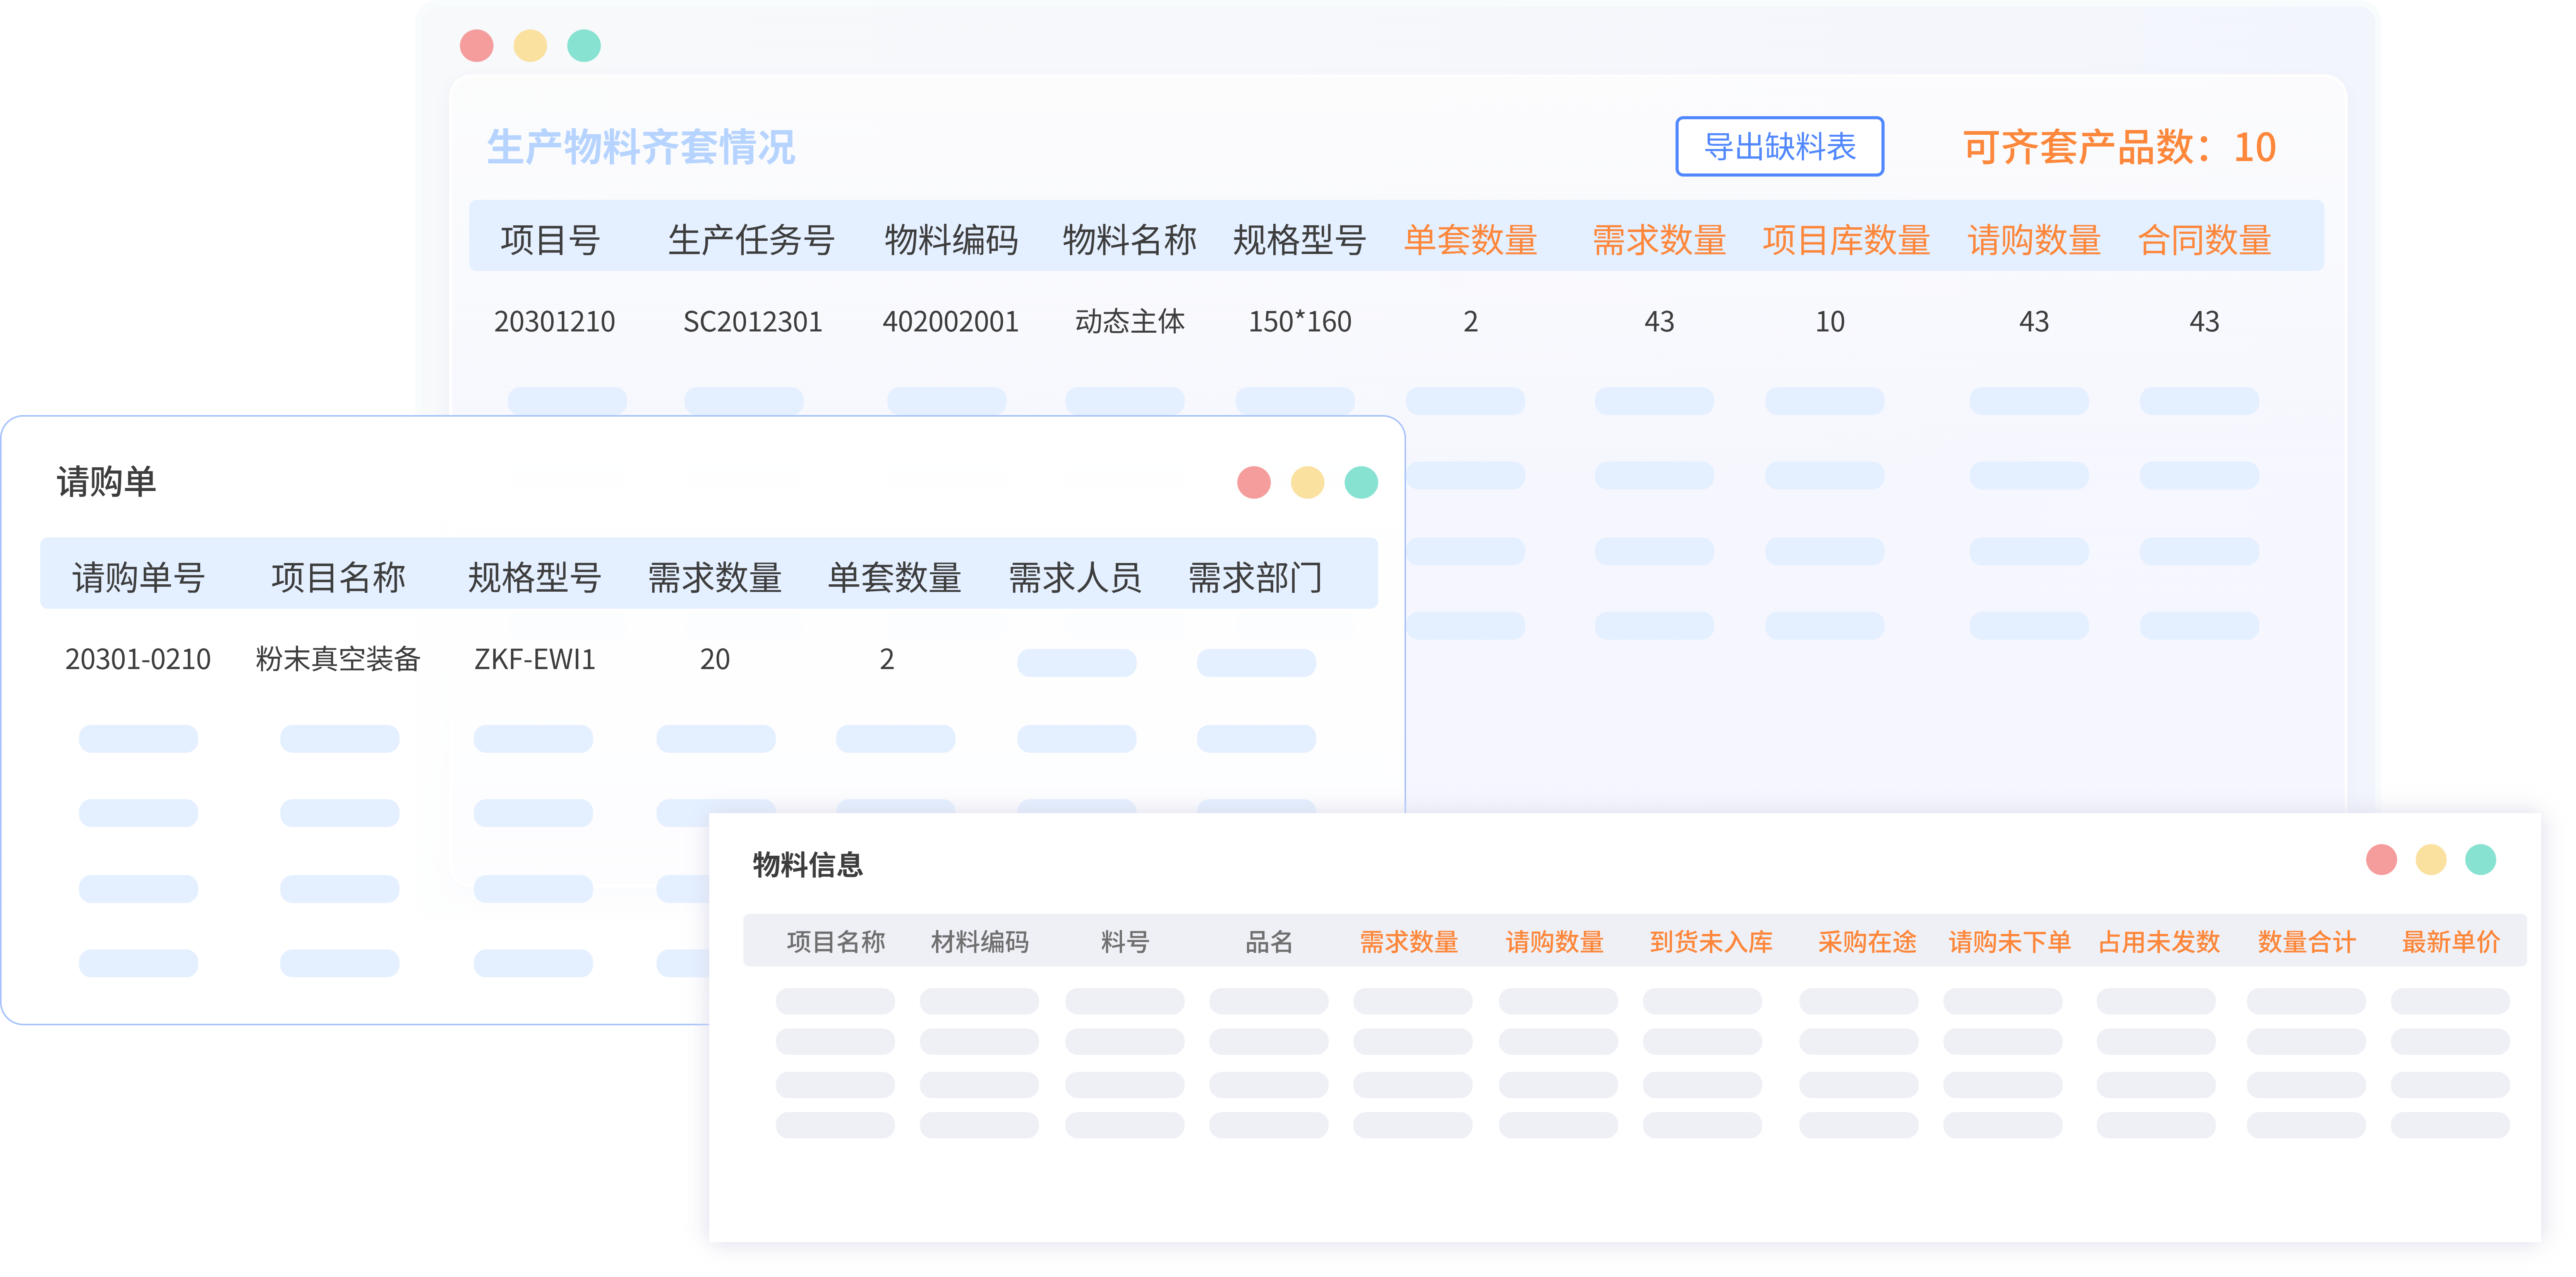Click green dot of main production window
This screenshot has width=2576, height=1277.
pos(584,46)
